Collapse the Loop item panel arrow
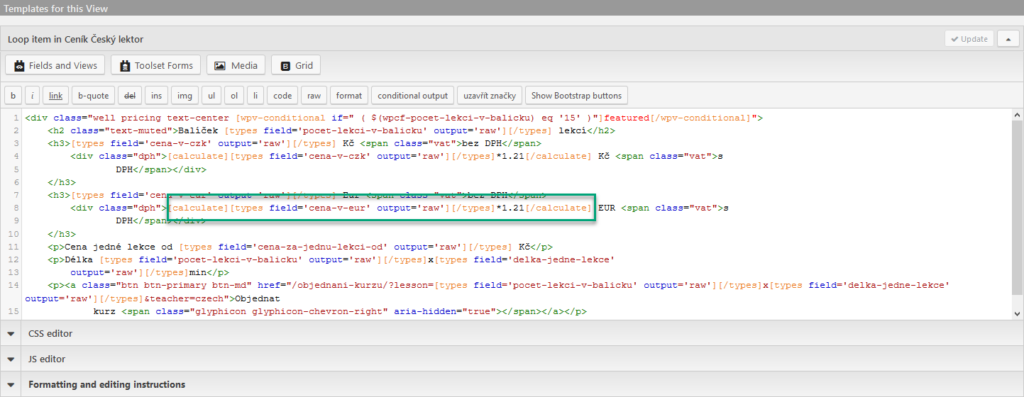Viewport: 1024px width, 397px height. point(1008,39)
